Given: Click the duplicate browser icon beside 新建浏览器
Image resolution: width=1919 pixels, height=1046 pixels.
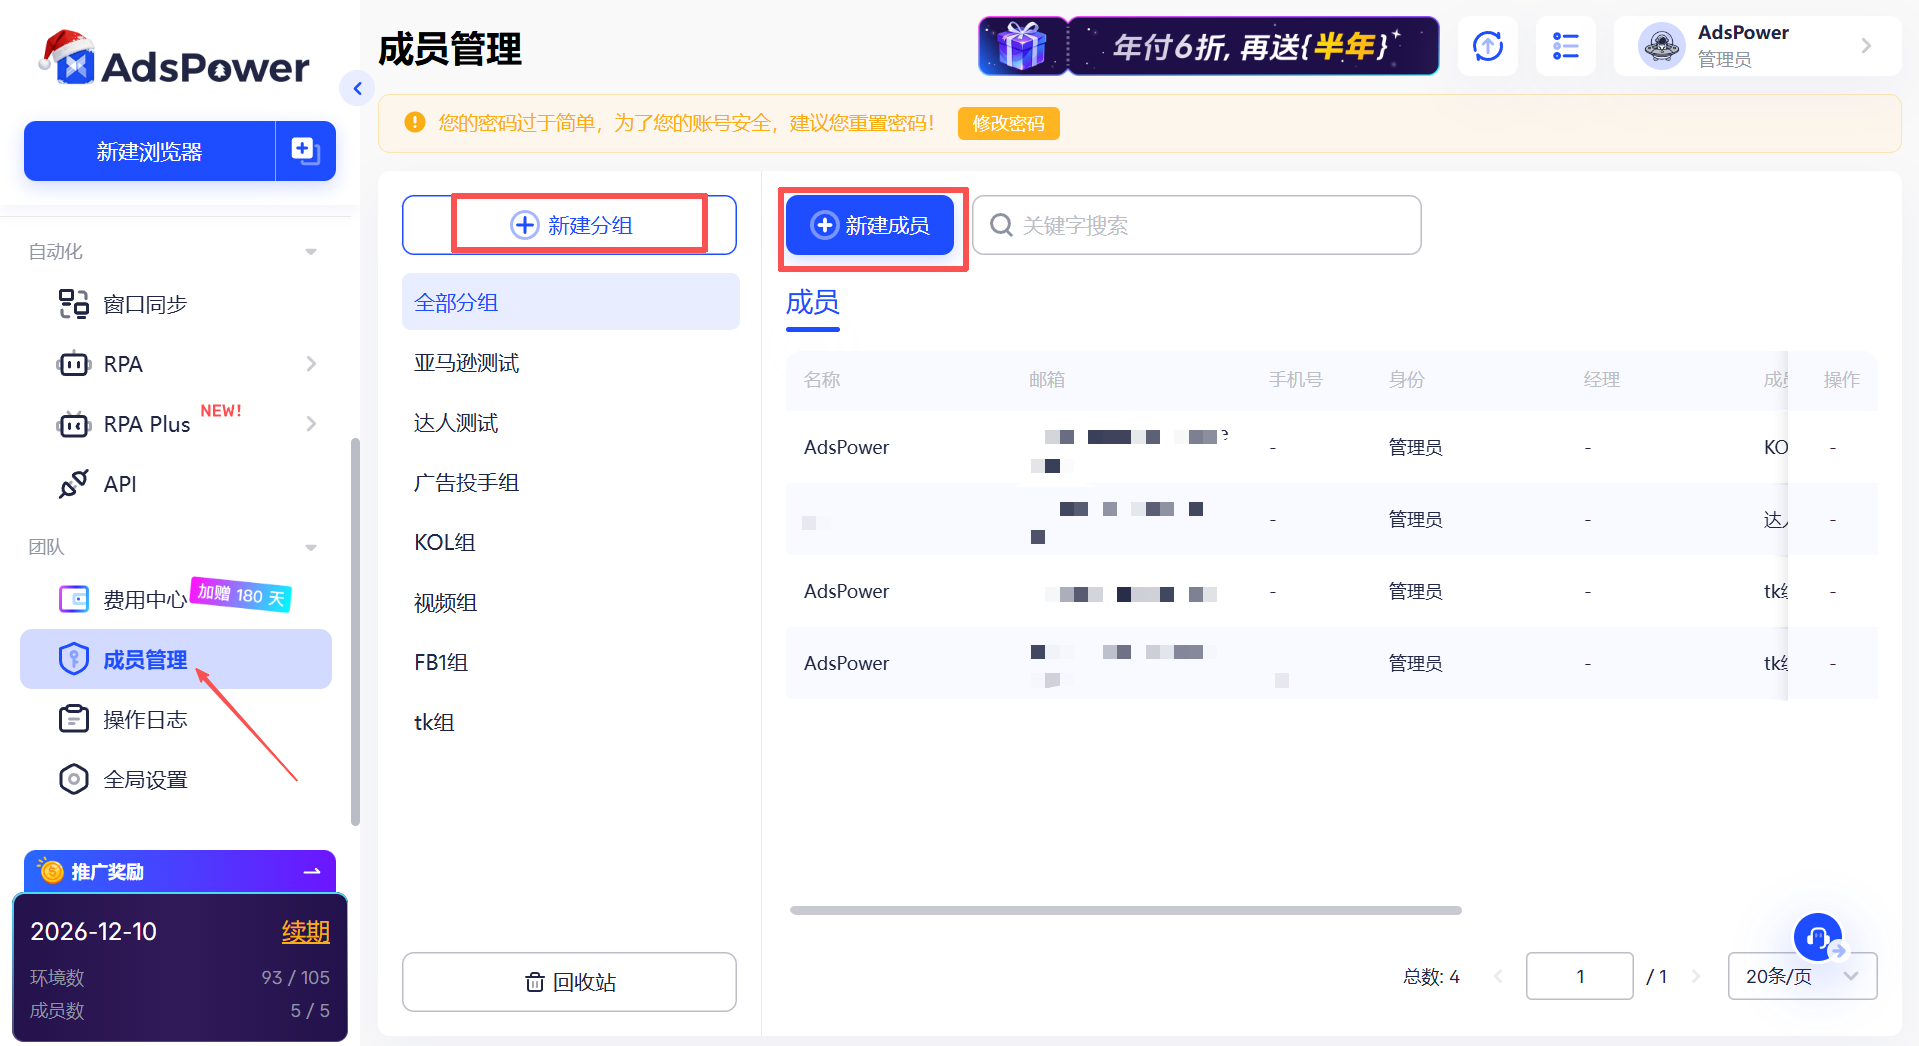Looking at the screenshot, I should coord(305,150).
